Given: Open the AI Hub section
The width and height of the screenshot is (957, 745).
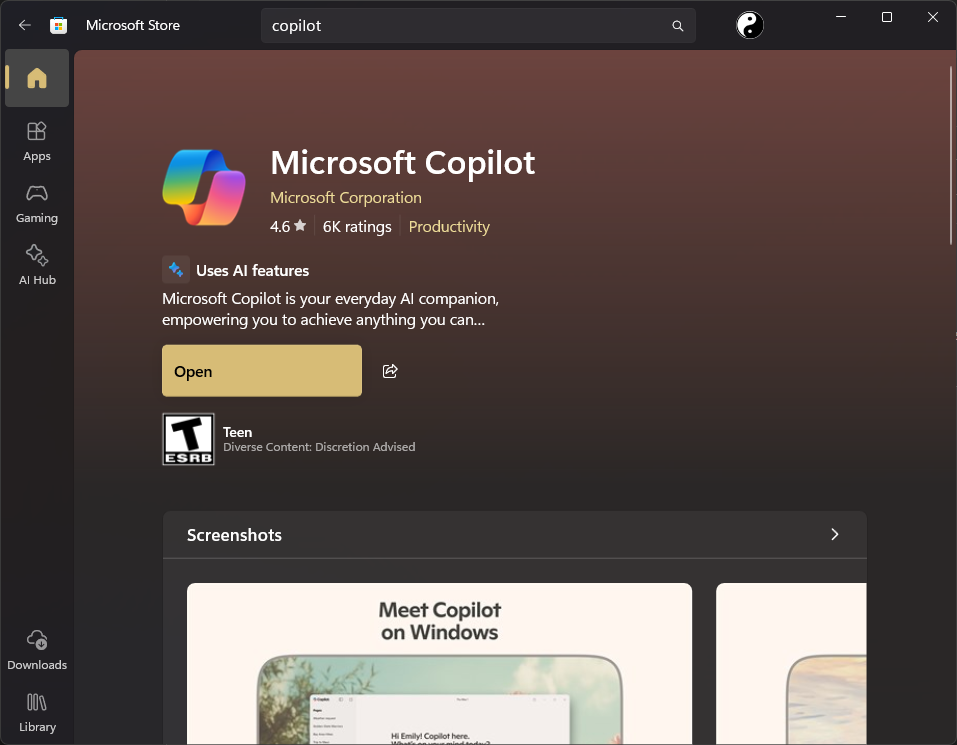Looking at the screenshot, I should pyautogui.click(x=37, y=265).
